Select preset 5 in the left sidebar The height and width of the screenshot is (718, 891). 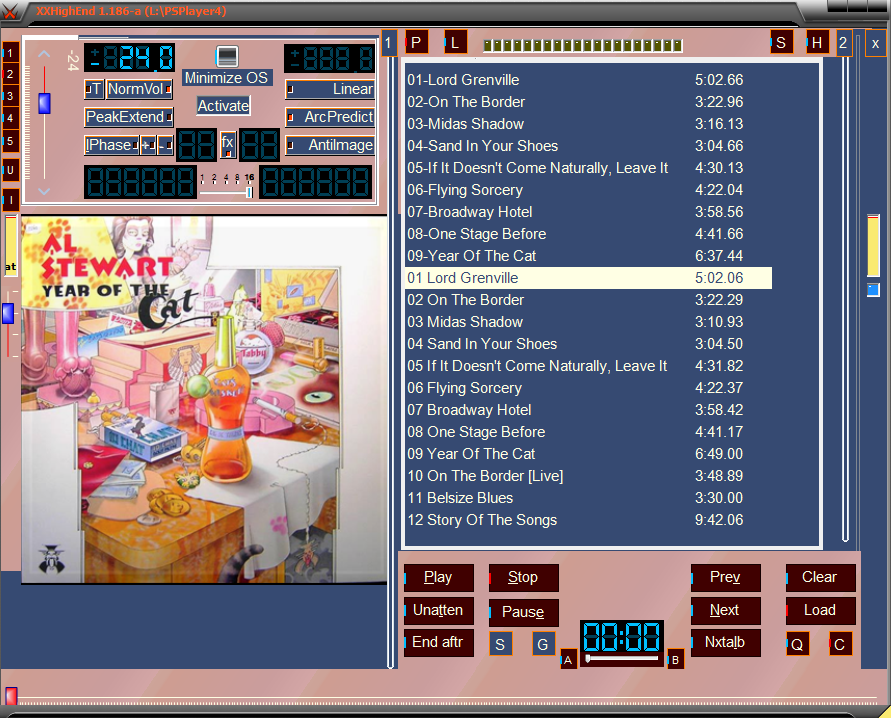[x=10, y=140]
